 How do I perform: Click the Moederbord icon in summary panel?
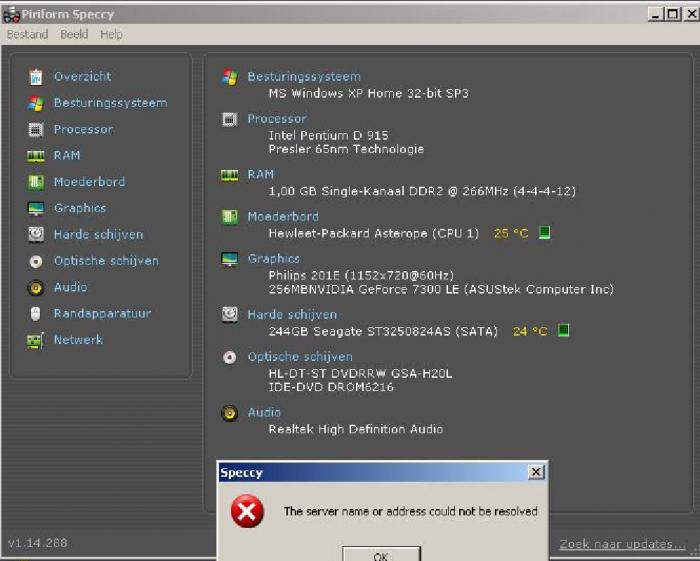(229, 217)
